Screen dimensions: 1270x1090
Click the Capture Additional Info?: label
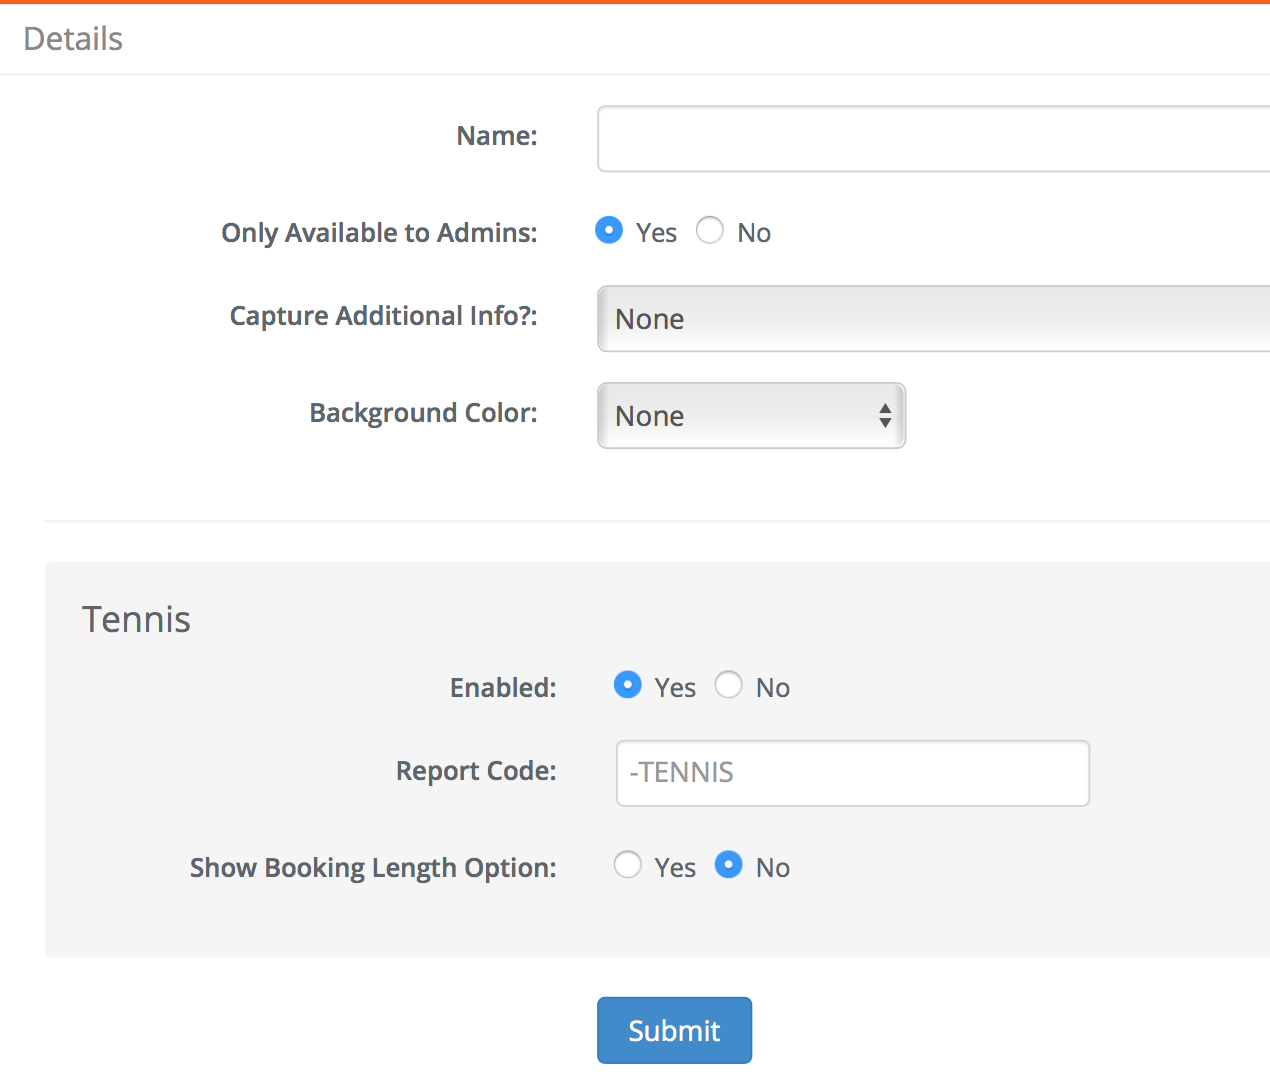pyautogui.click(x=384, y=316)
